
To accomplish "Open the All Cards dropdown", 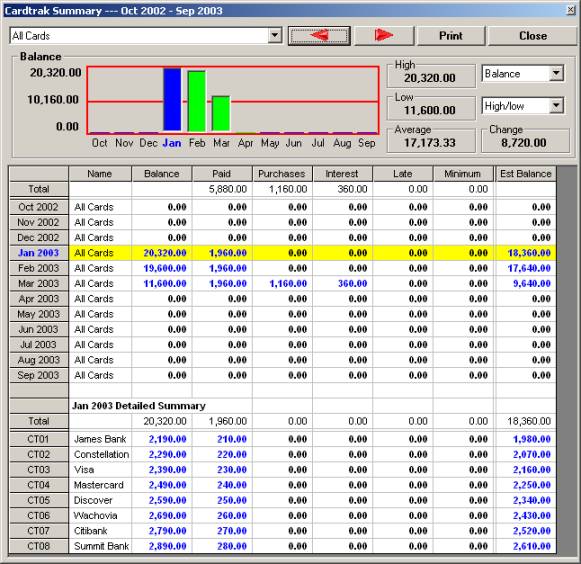I will (x=275, y=36).
